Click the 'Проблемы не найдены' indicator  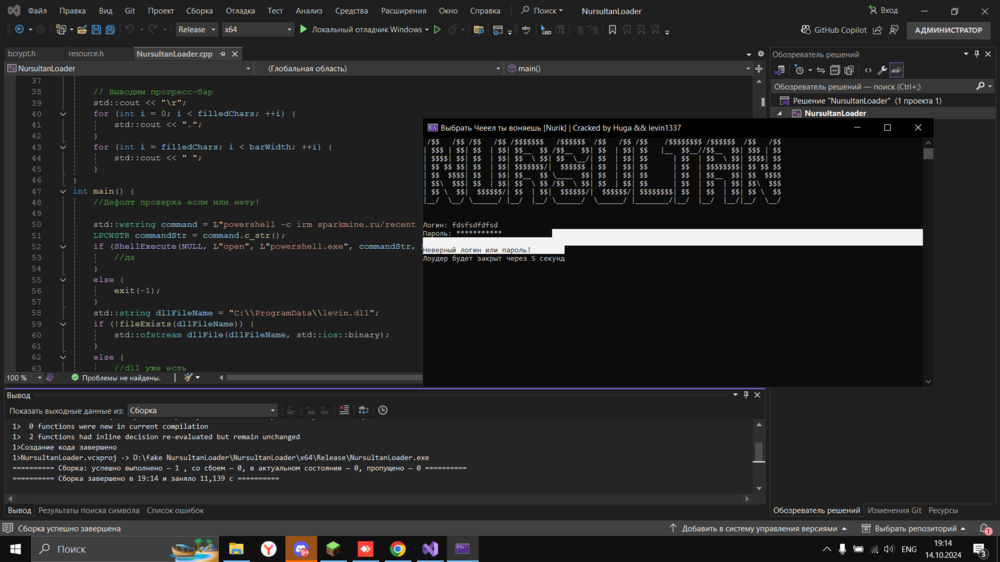click(115, 378)
